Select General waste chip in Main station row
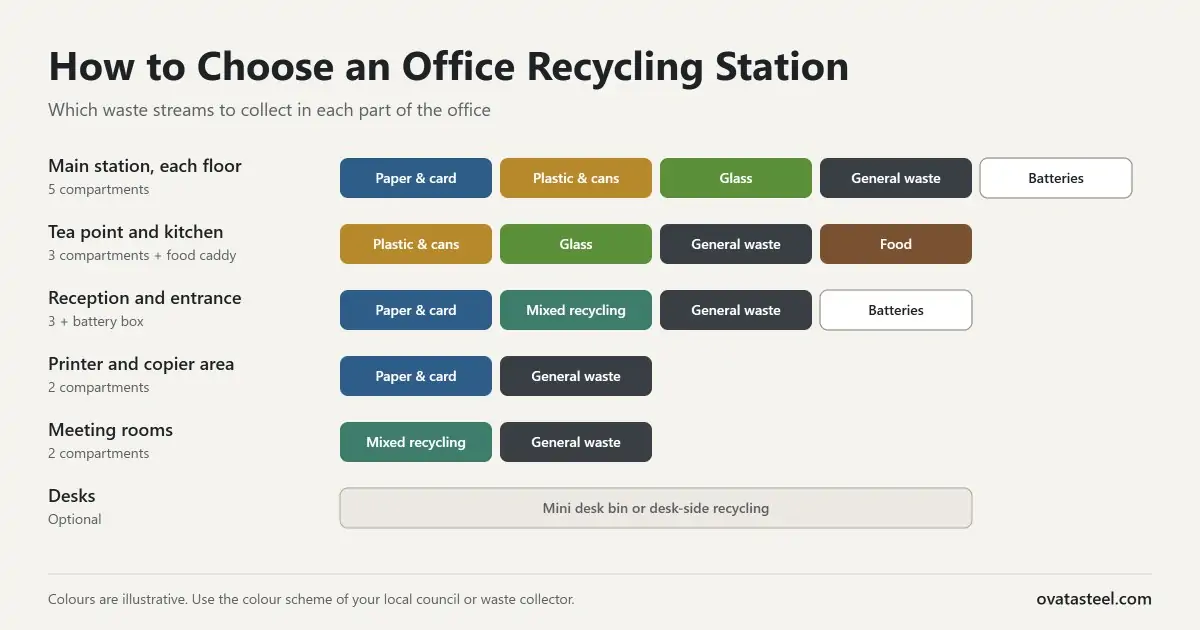This screenshot has width=1200, height=630. point(896,178)
